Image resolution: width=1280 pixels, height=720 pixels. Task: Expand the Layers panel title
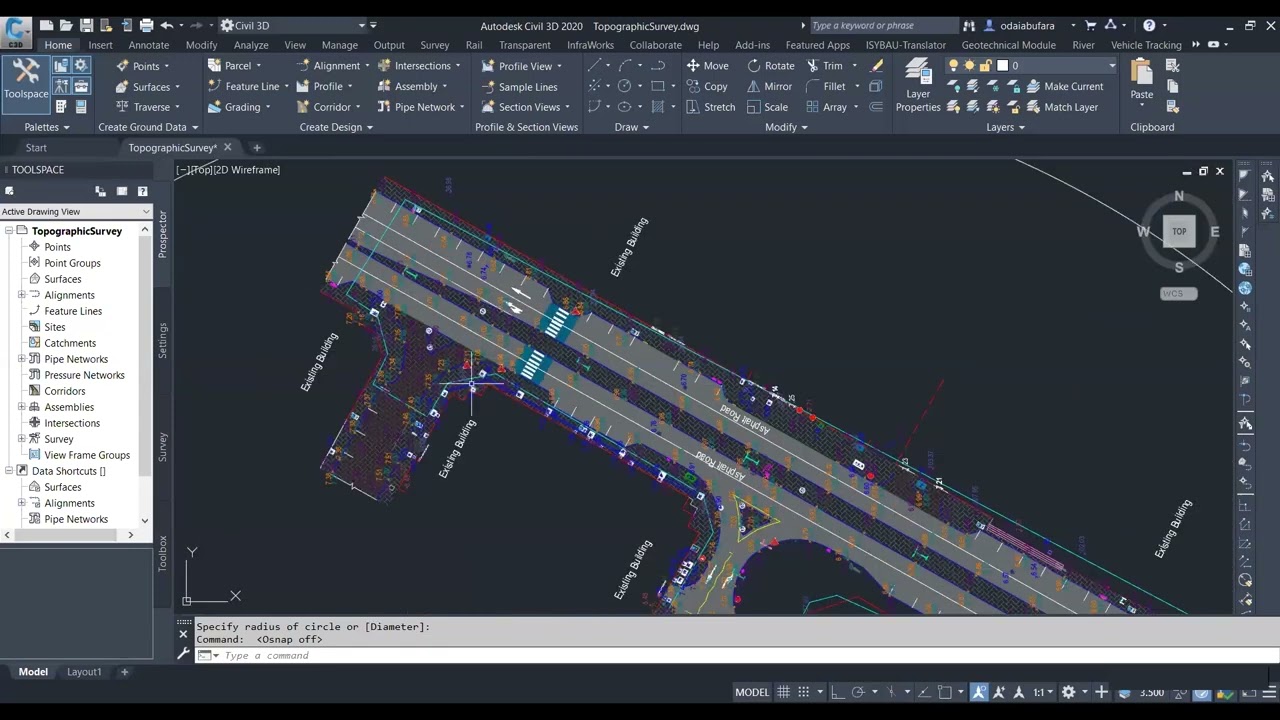click(1005, 127)
